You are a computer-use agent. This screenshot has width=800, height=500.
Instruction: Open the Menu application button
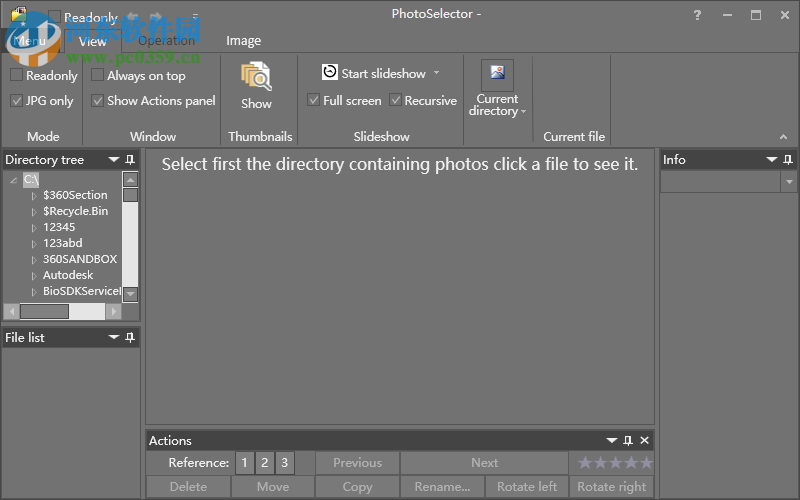tap(31, 41)
